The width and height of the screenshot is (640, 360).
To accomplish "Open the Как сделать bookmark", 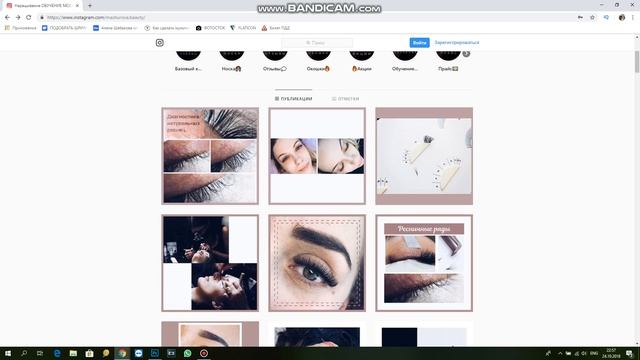I will pyautogui.click(x=167, y=28).
